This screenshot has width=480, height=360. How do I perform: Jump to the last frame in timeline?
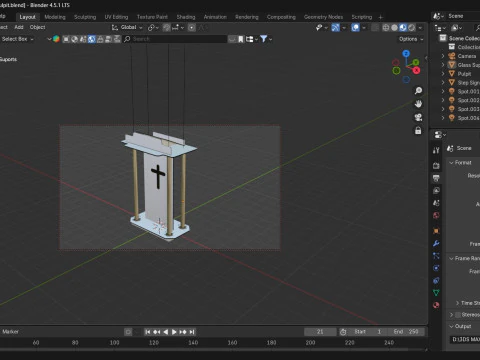[x=192, y=332]
